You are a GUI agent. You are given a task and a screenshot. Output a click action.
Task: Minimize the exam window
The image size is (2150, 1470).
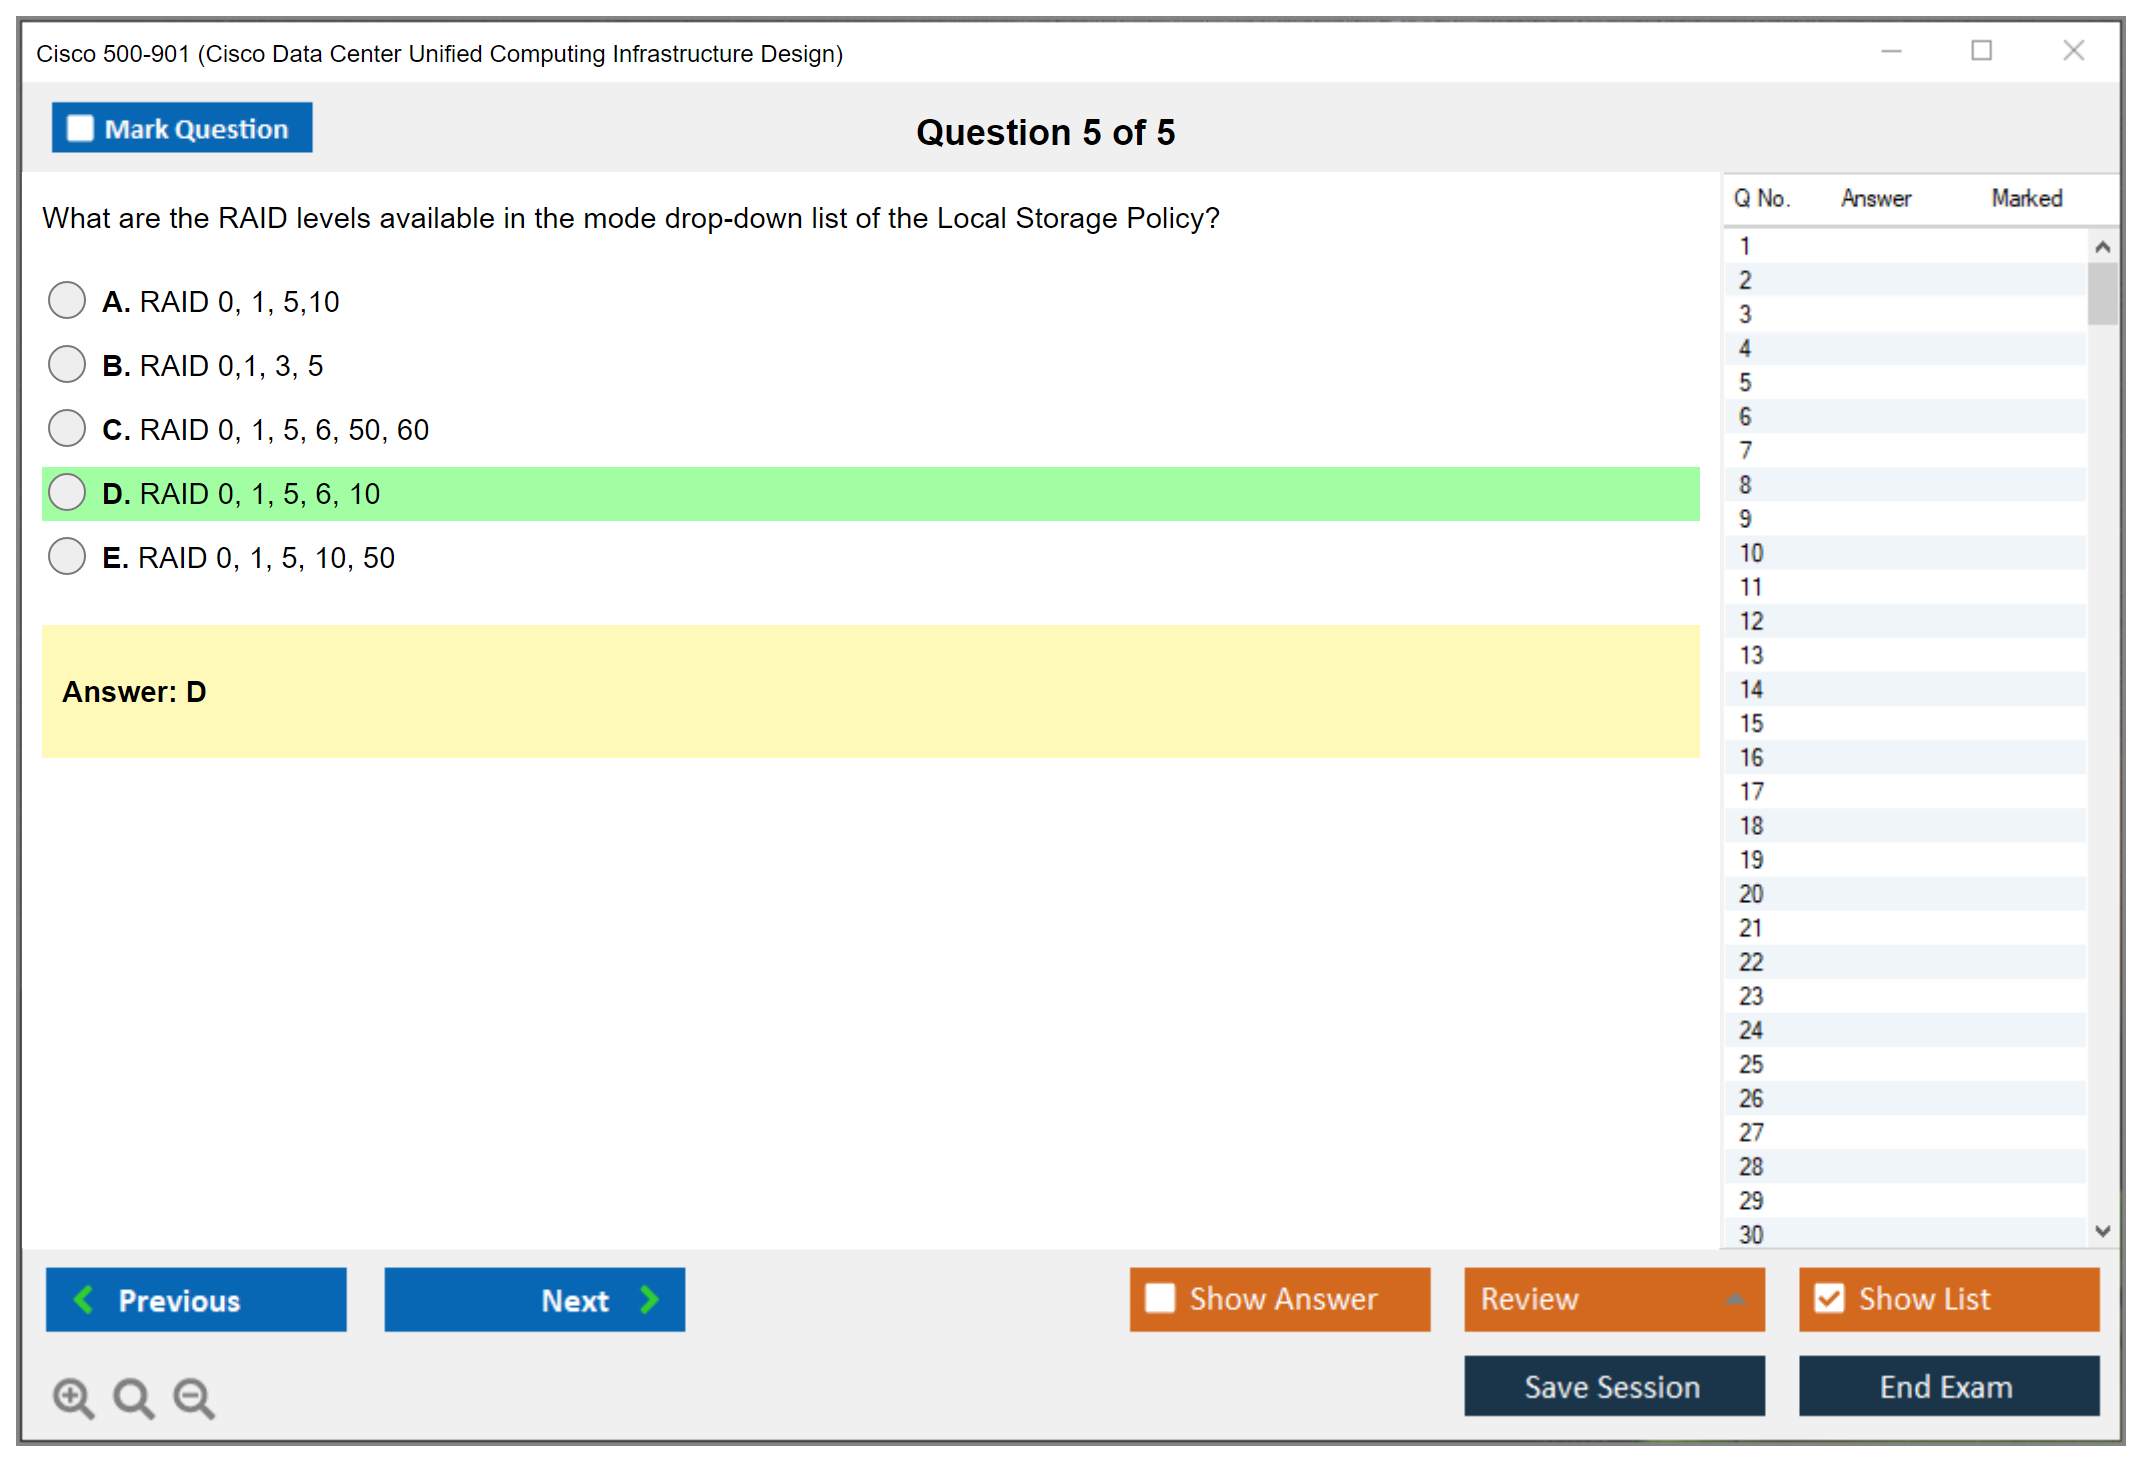coord(1891,51)
